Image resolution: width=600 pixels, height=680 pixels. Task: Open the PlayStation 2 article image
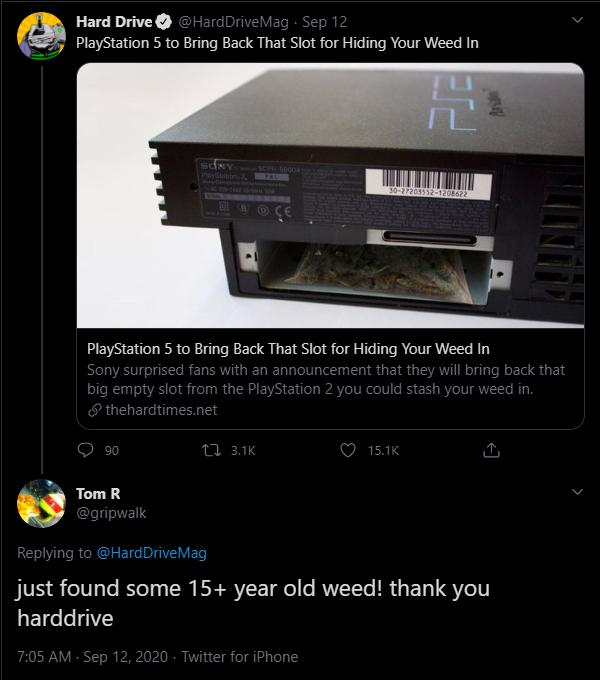(330, 195)
